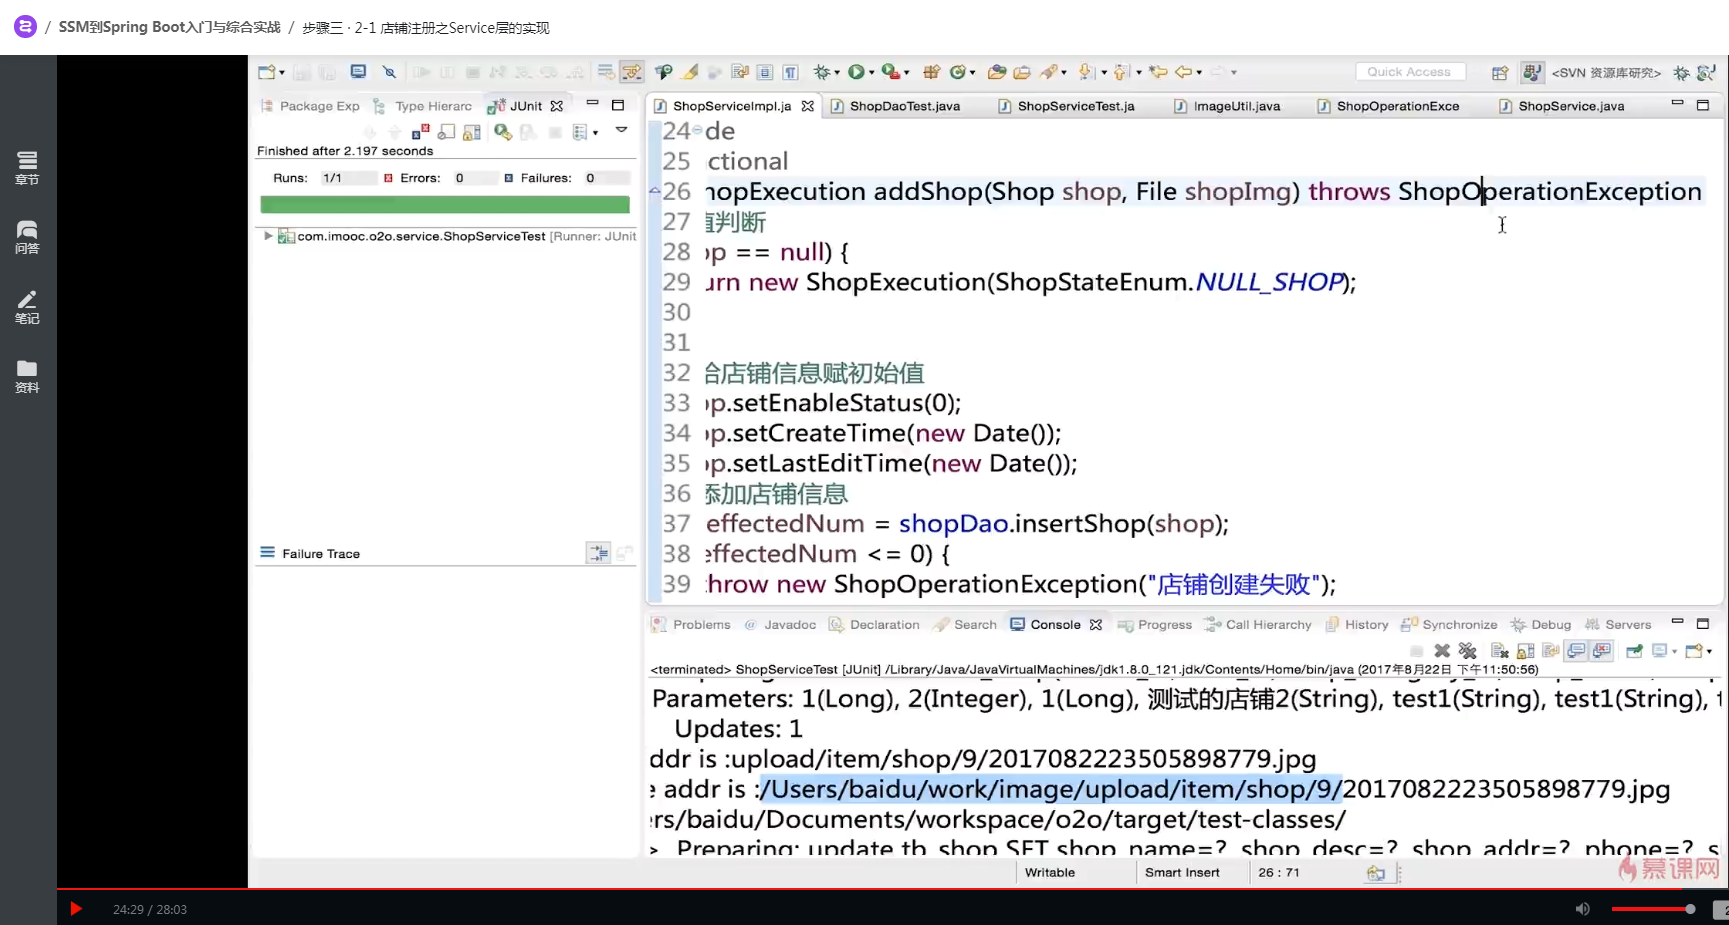1729x925 pixels.
Task: Click the 问答 Q&A sidebar icon
Action: coord(27,238)
